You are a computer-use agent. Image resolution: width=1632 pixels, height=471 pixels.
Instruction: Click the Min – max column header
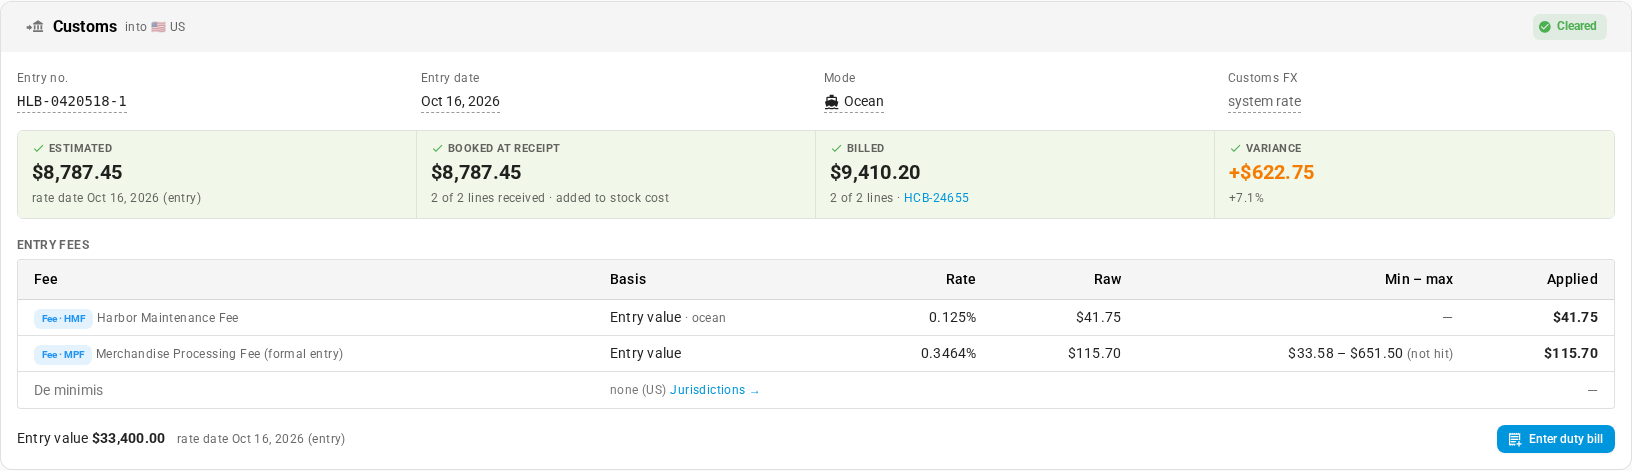click(1419, 279)
